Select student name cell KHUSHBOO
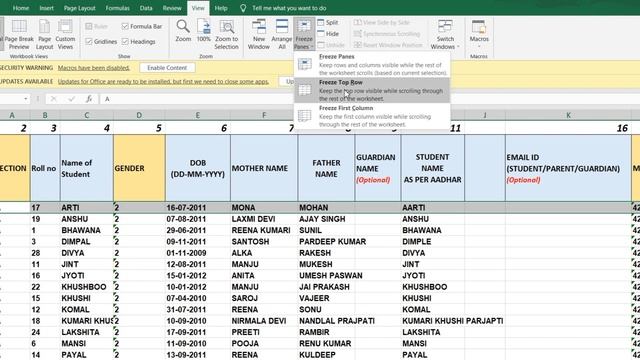640x360 pixels. click(x=87, y=287)
